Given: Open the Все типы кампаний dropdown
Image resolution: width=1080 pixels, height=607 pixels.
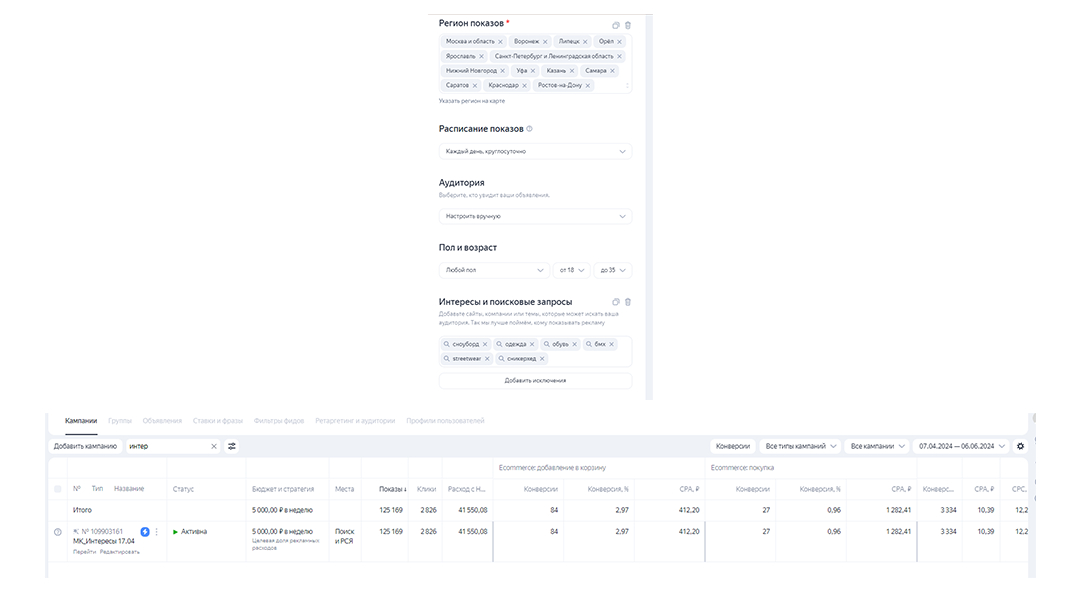Looking at the screenshot, I should [800, 446].
